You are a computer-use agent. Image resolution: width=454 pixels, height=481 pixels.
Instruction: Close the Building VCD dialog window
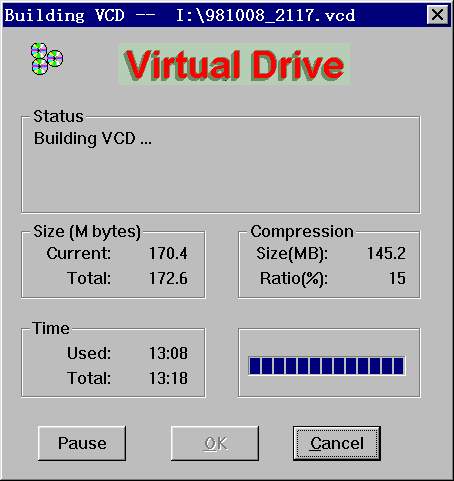(437, 15)
